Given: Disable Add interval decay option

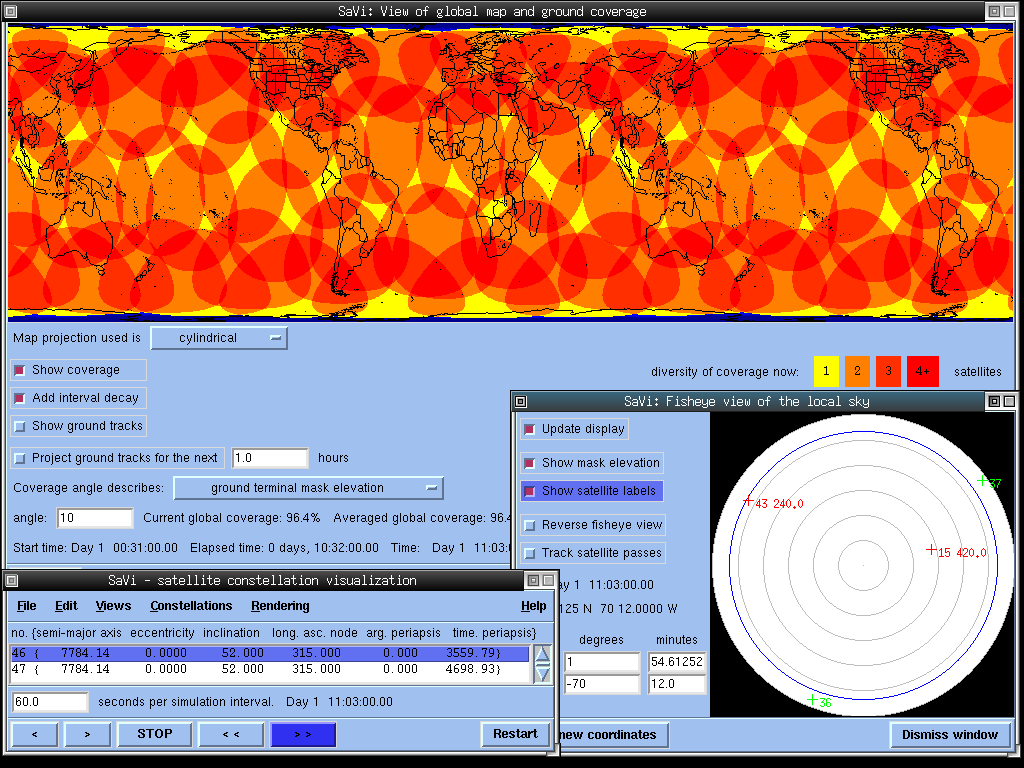Looking at the screenshot, I should (x=20, y=398).
